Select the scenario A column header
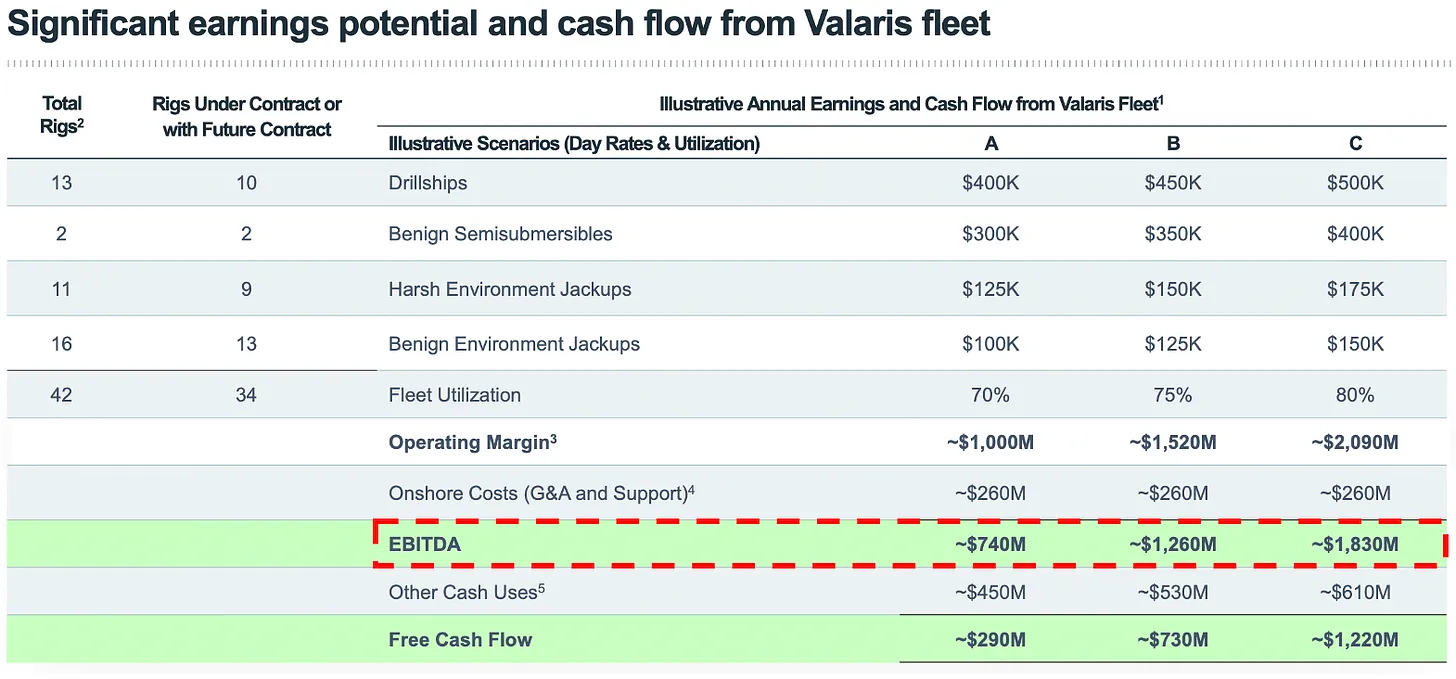Image resolution: width=1456 pixels, height=679 pixels. 991,143
